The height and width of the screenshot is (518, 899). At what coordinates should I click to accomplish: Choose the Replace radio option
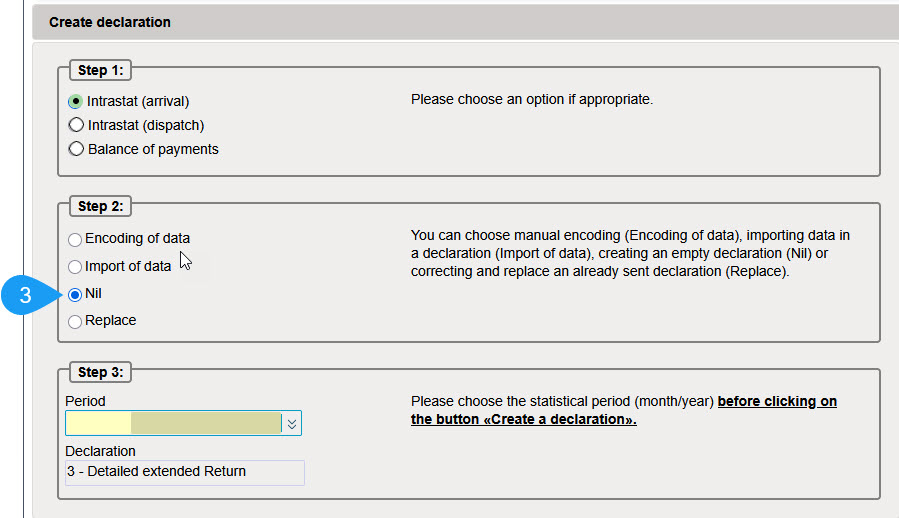[75, 322]
